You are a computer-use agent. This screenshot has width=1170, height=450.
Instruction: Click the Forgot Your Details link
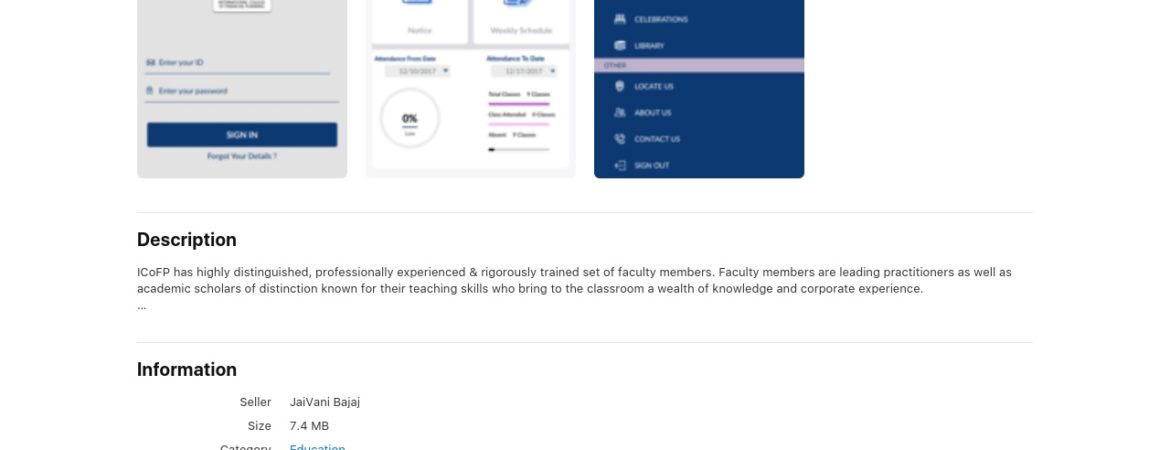click(242, 157)
